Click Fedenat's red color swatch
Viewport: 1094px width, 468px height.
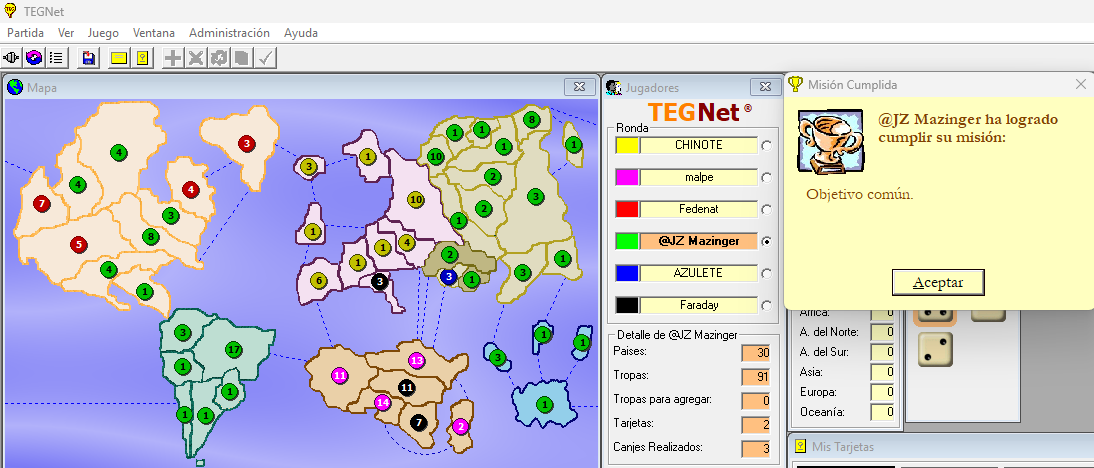pyautogui.click(x=627, y=209)
